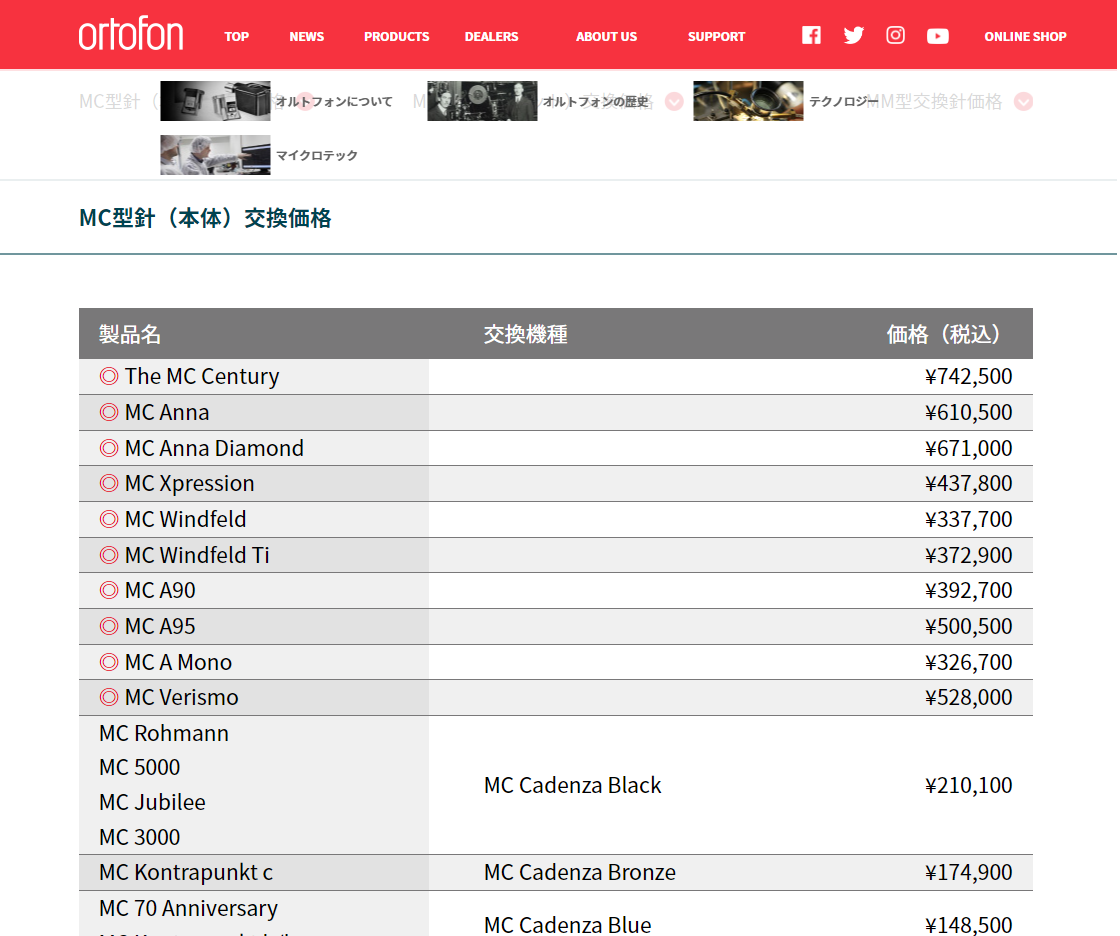Click the マイクロテック thumbnail photo
The width and height of the screenshot is (1120, 936).
click(x=215, y=155)
